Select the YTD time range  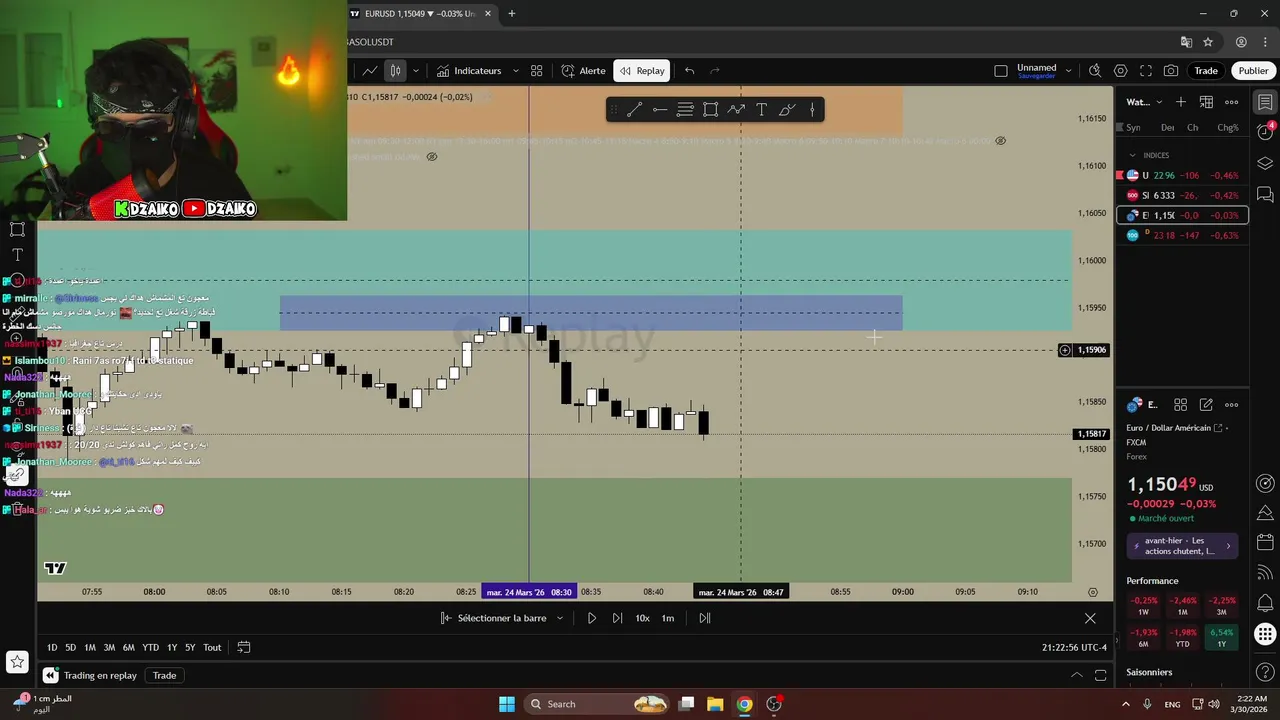click(150, 647)
